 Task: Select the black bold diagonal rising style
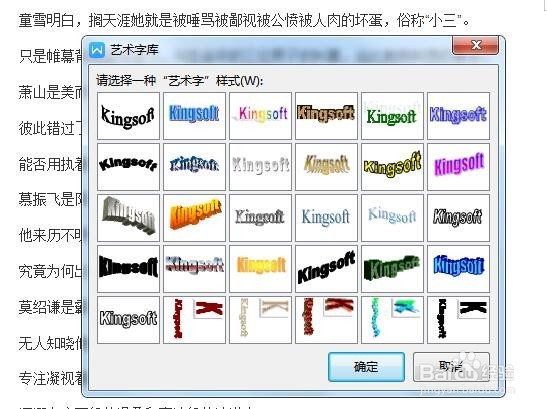(326, 268)
